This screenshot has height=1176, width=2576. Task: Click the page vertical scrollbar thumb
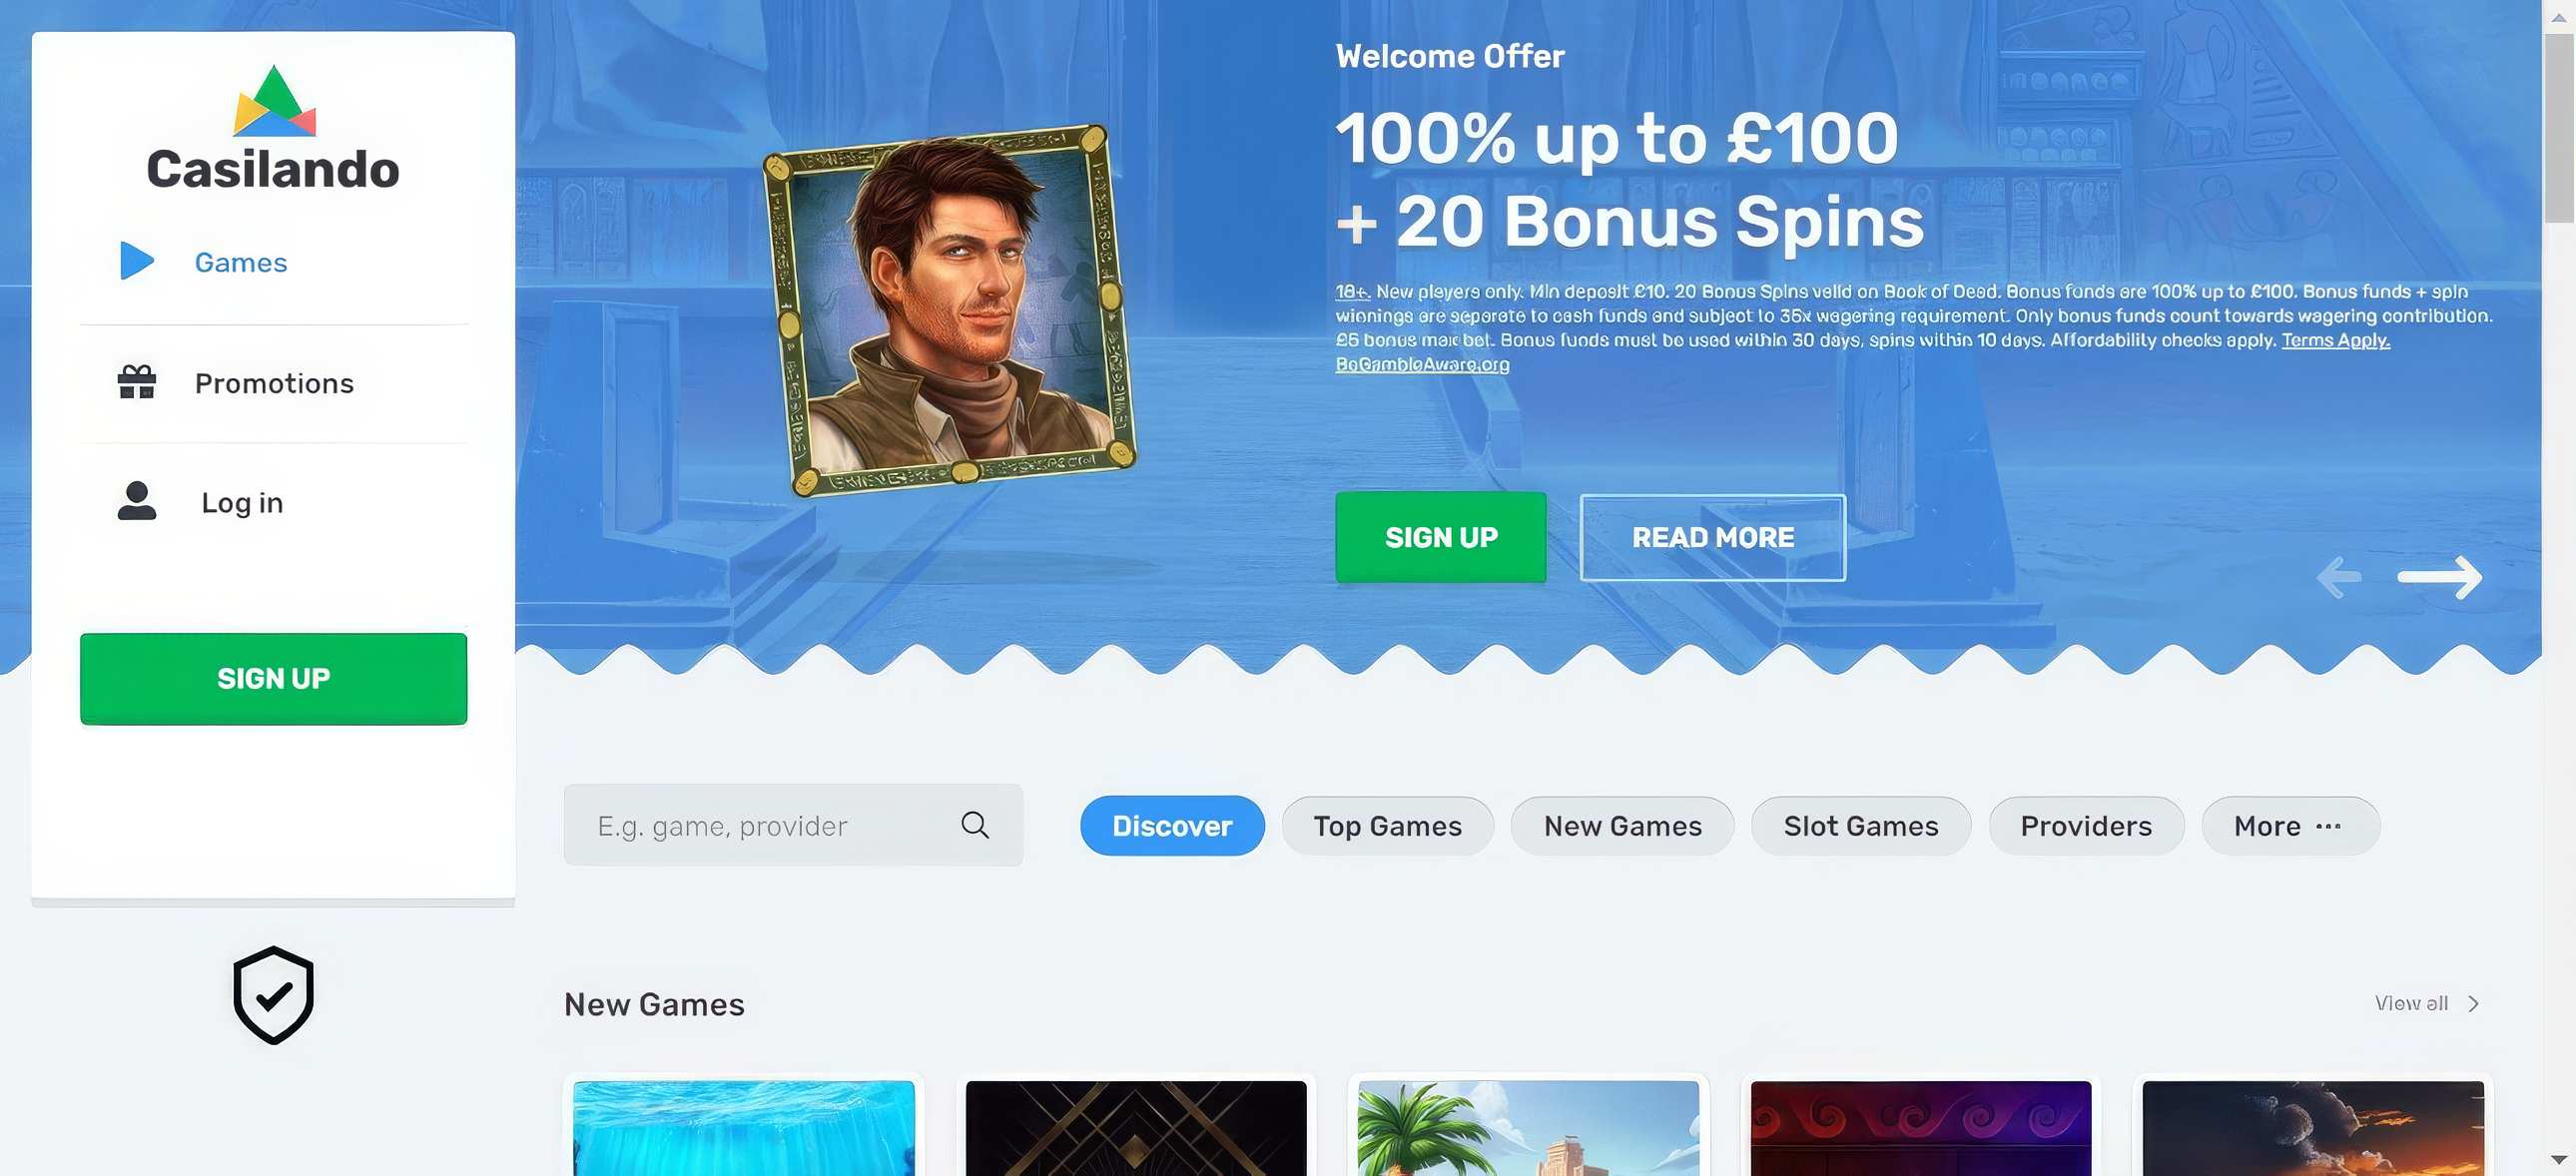pyautogui.click(x=2559, y=125)
